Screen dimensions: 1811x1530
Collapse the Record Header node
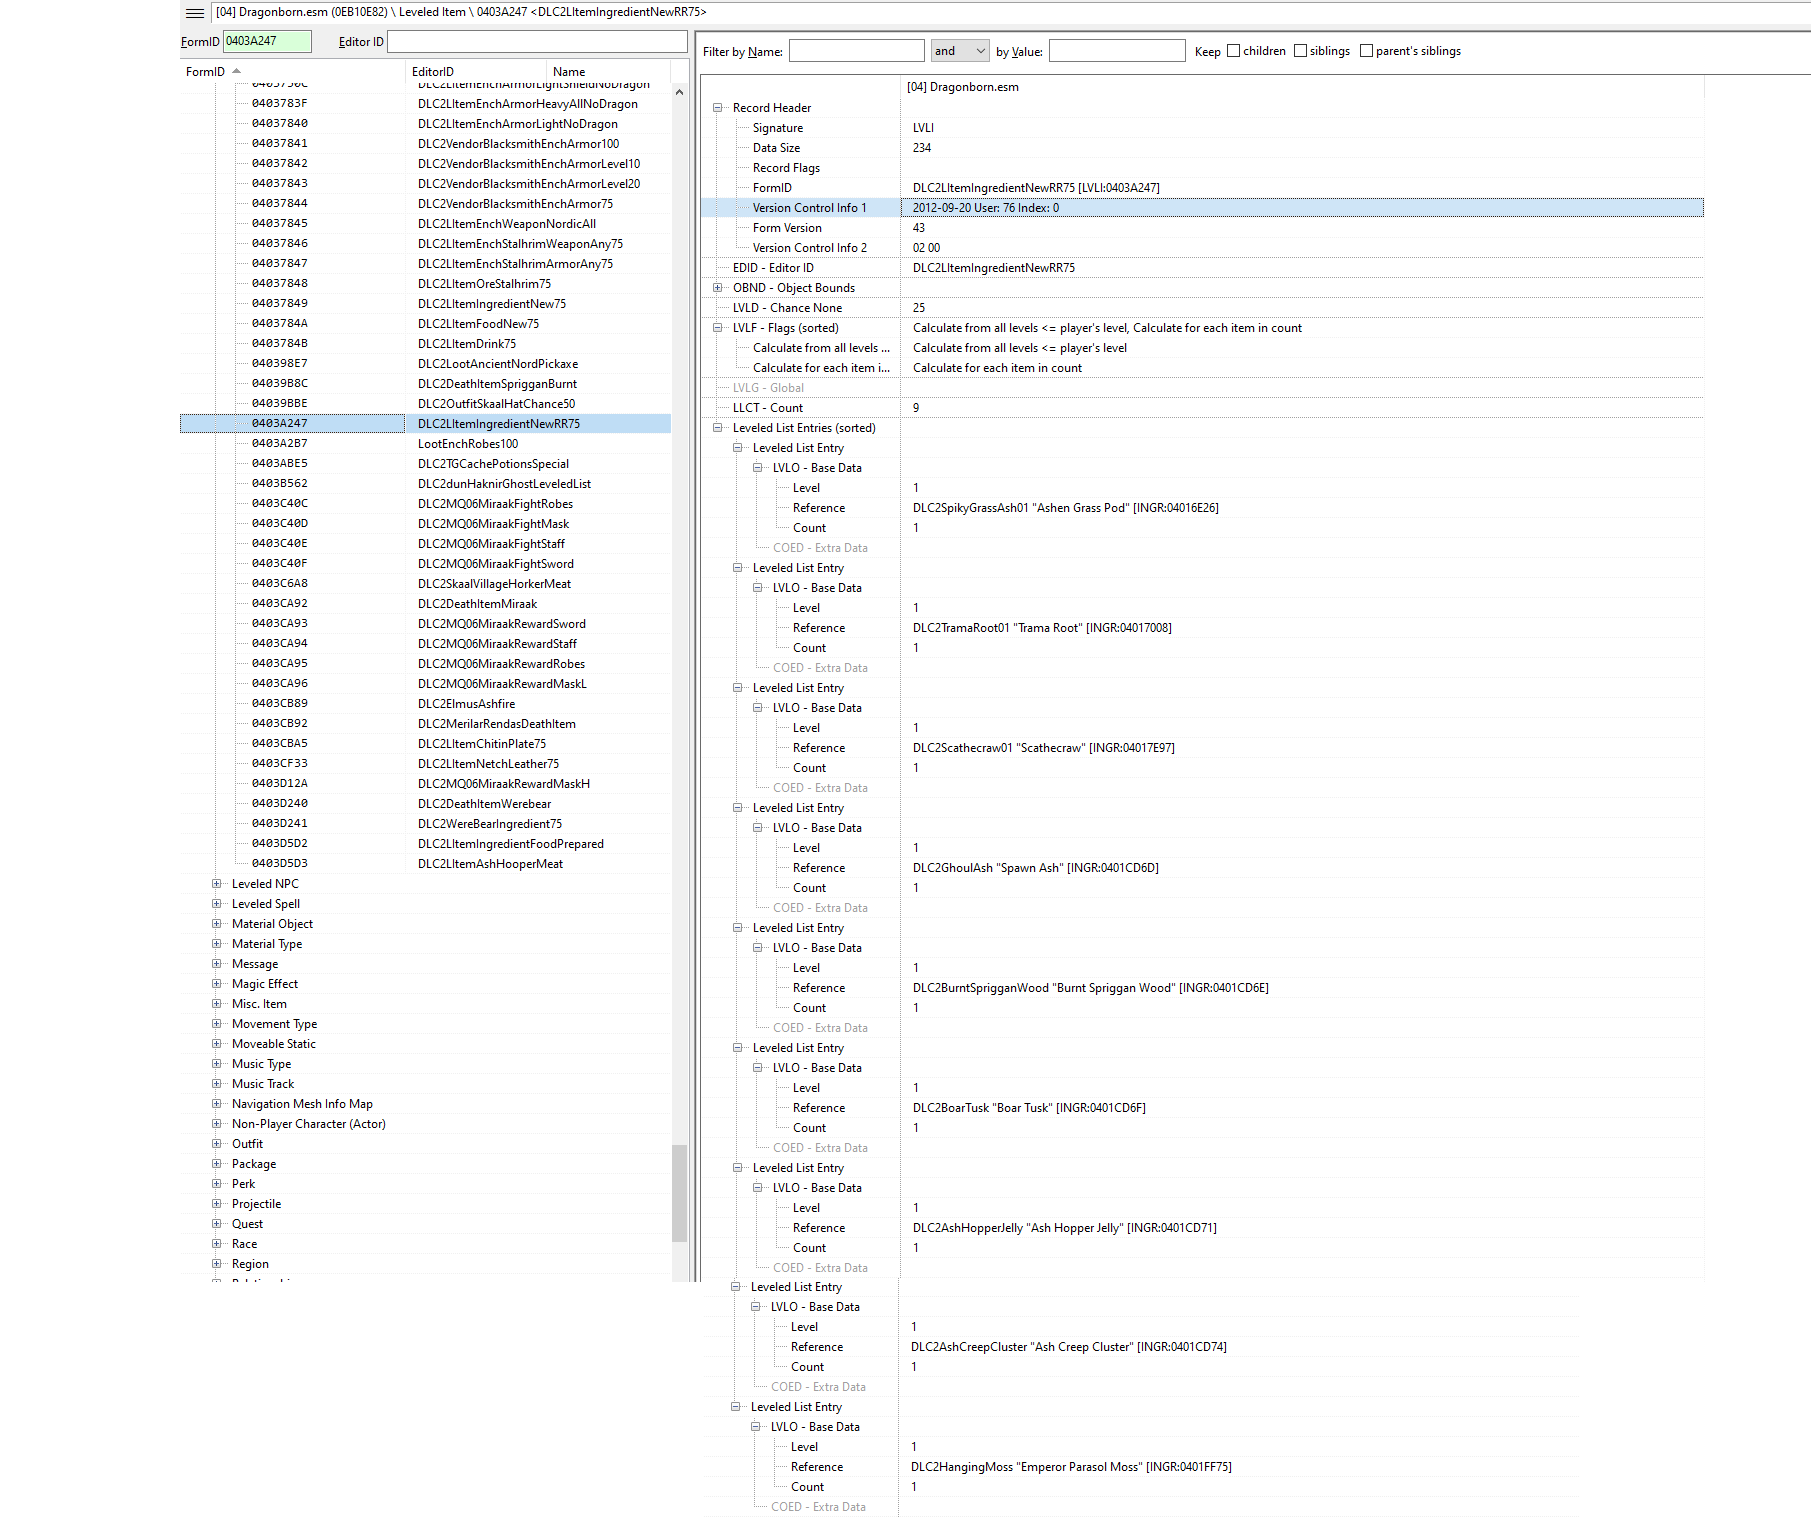click(x=718, y=108)
